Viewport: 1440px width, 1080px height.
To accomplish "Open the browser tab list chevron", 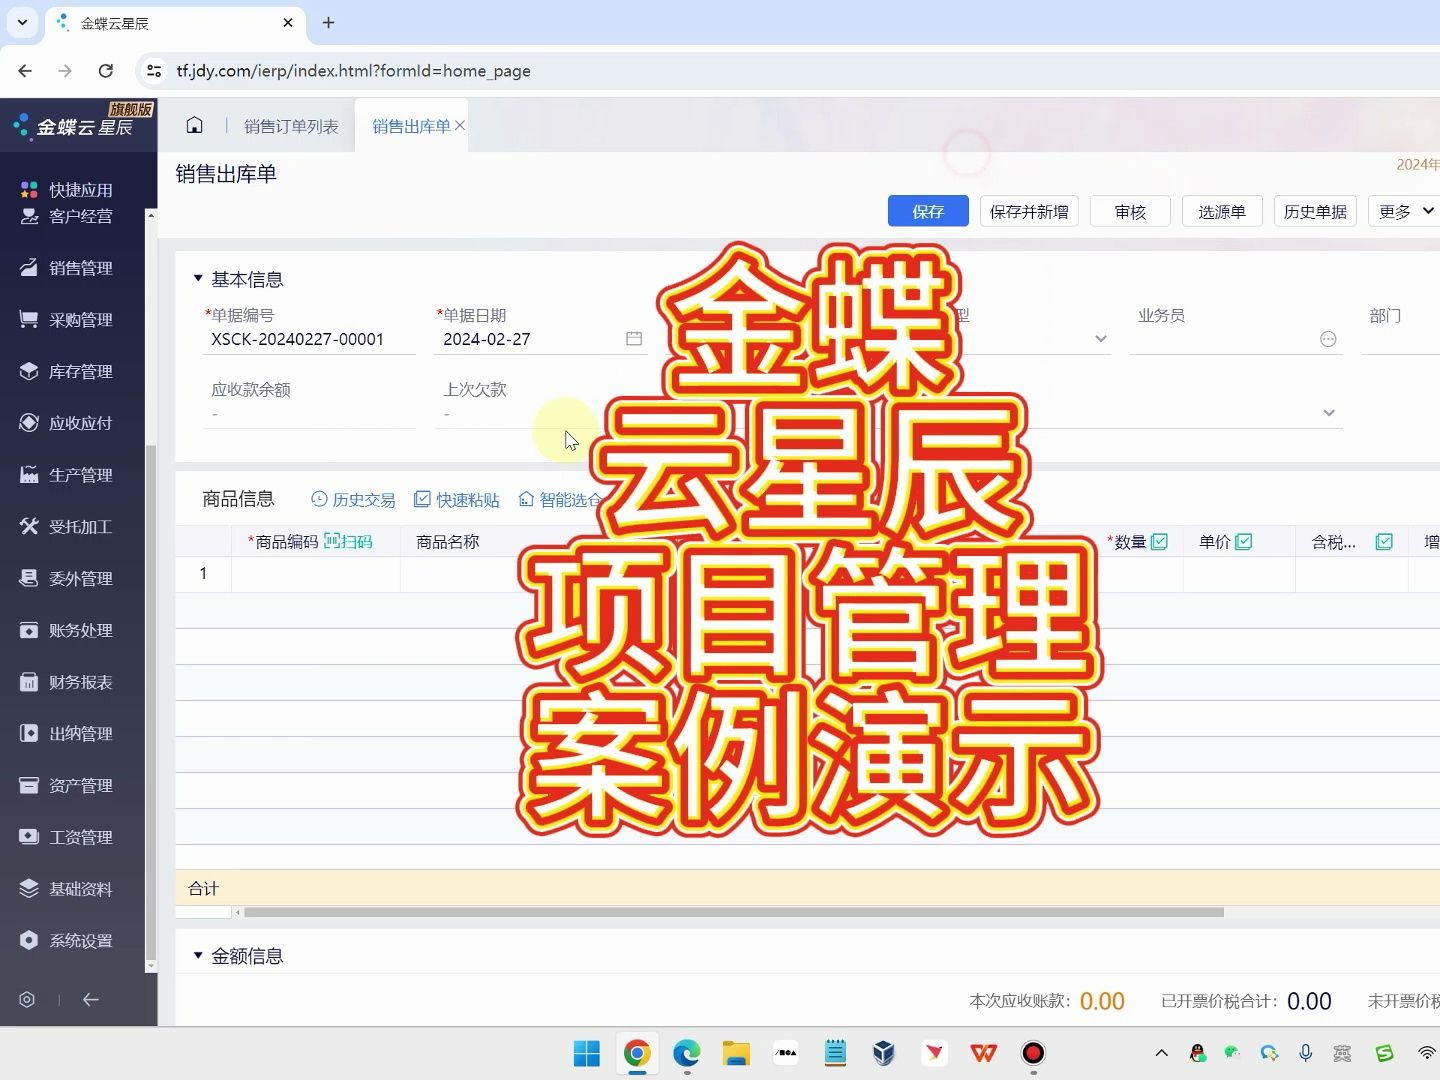I will pyautogui.click(x=22, y=22).
